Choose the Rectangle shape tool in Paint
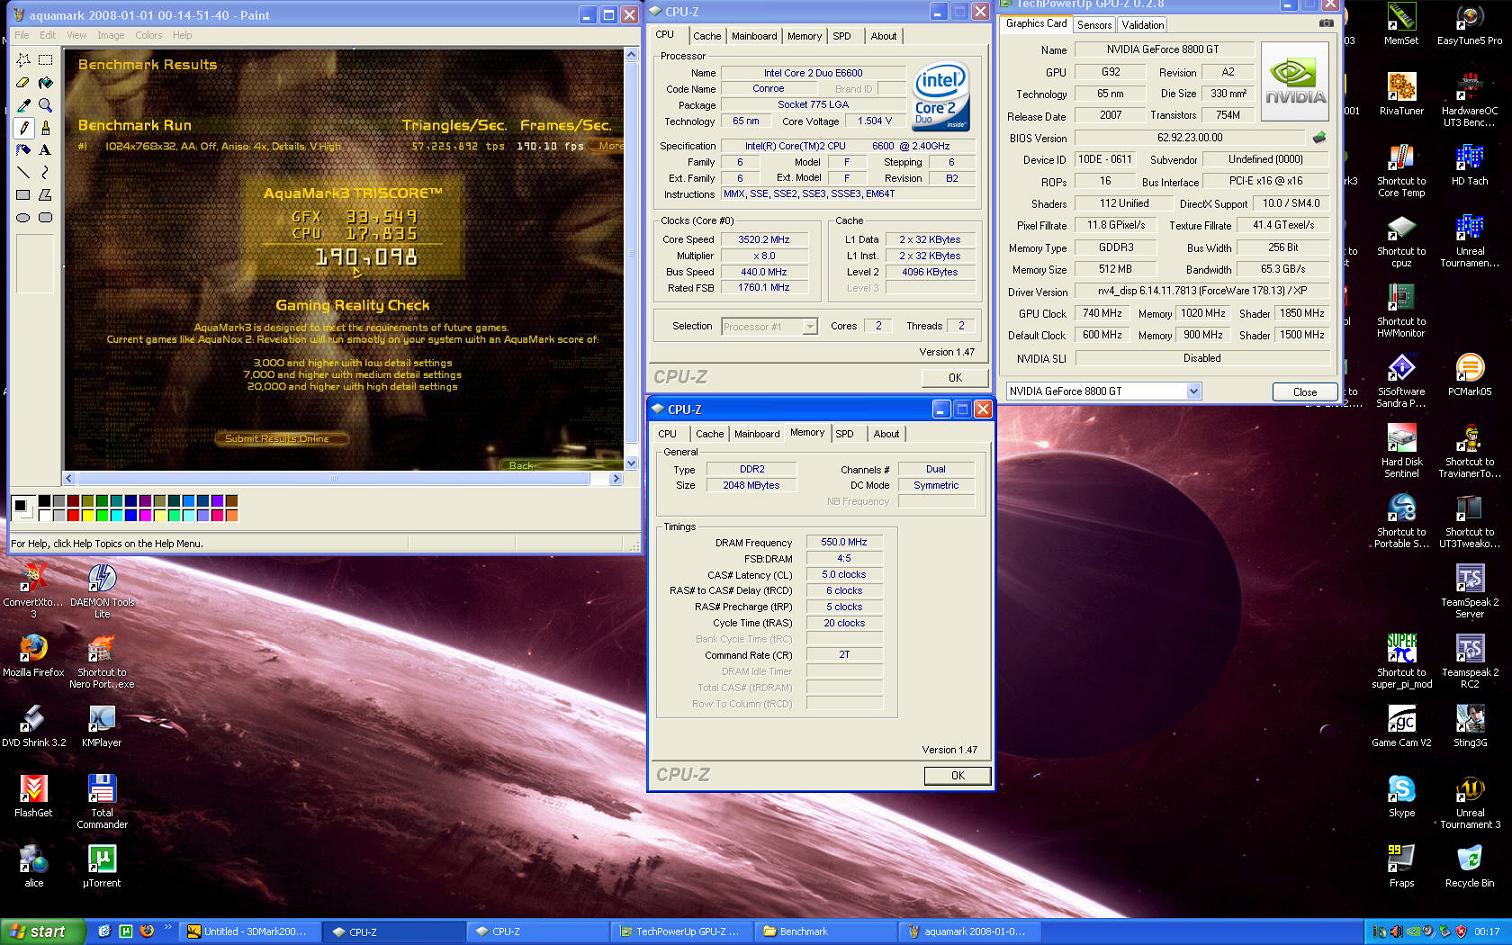The width and height of the screenshot is (1512, 945). point(23,195)
